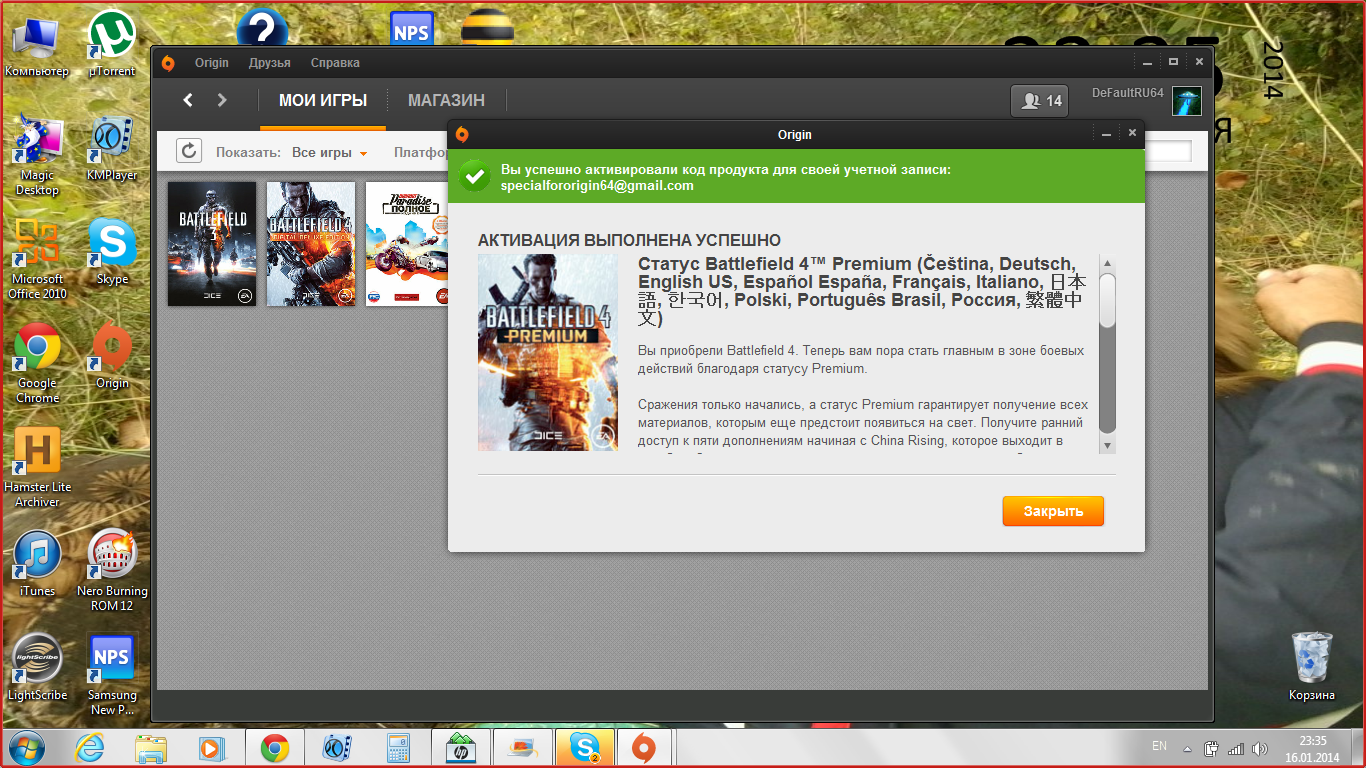Click the Battlefield 4 Premium cover image
Image resolution: width=1366 pixels, height=768 pixels.
coord(548,352)
